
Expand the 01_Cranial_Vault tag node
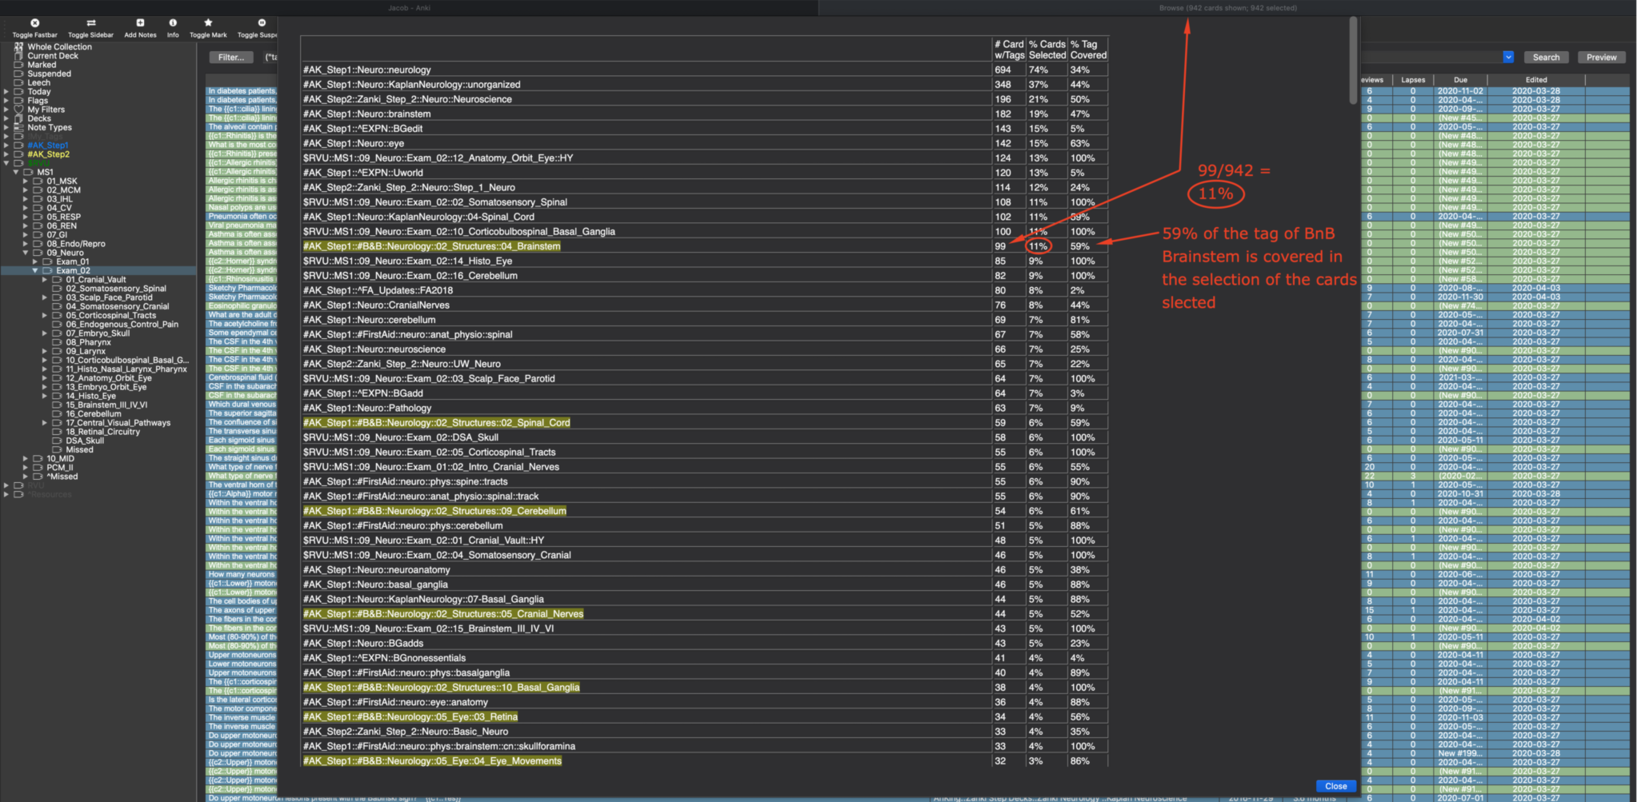click(x=45, y=280)
